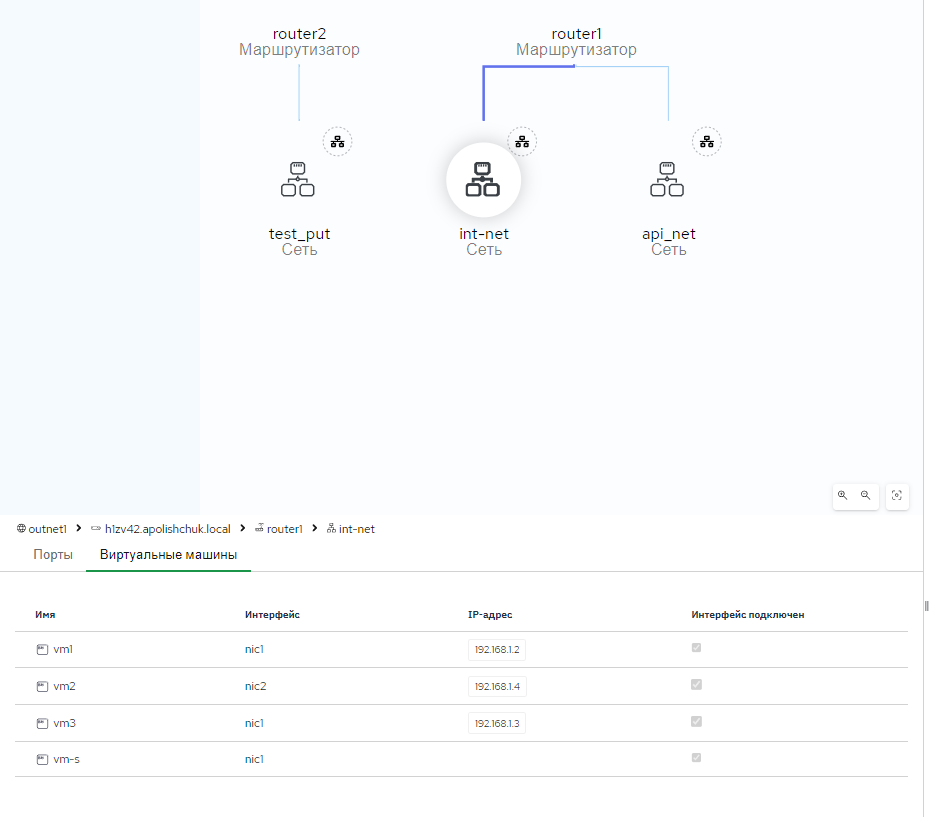Switch to the Порты tab
This screenshot has width=929, height=817.
(53, 555)
